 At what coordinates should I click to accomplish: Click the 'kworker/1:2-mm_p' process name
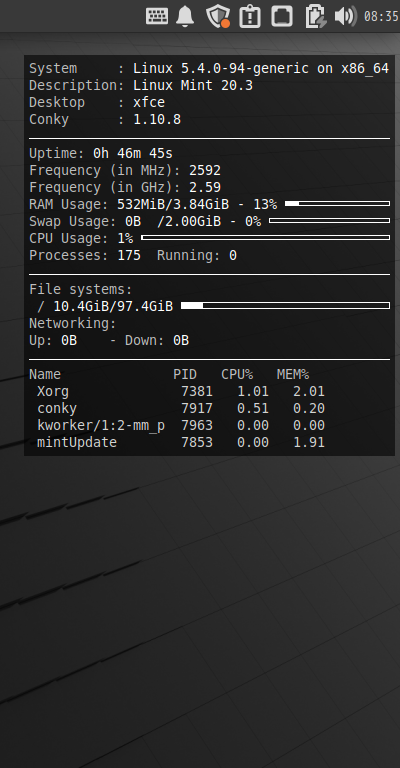(101, 426)
